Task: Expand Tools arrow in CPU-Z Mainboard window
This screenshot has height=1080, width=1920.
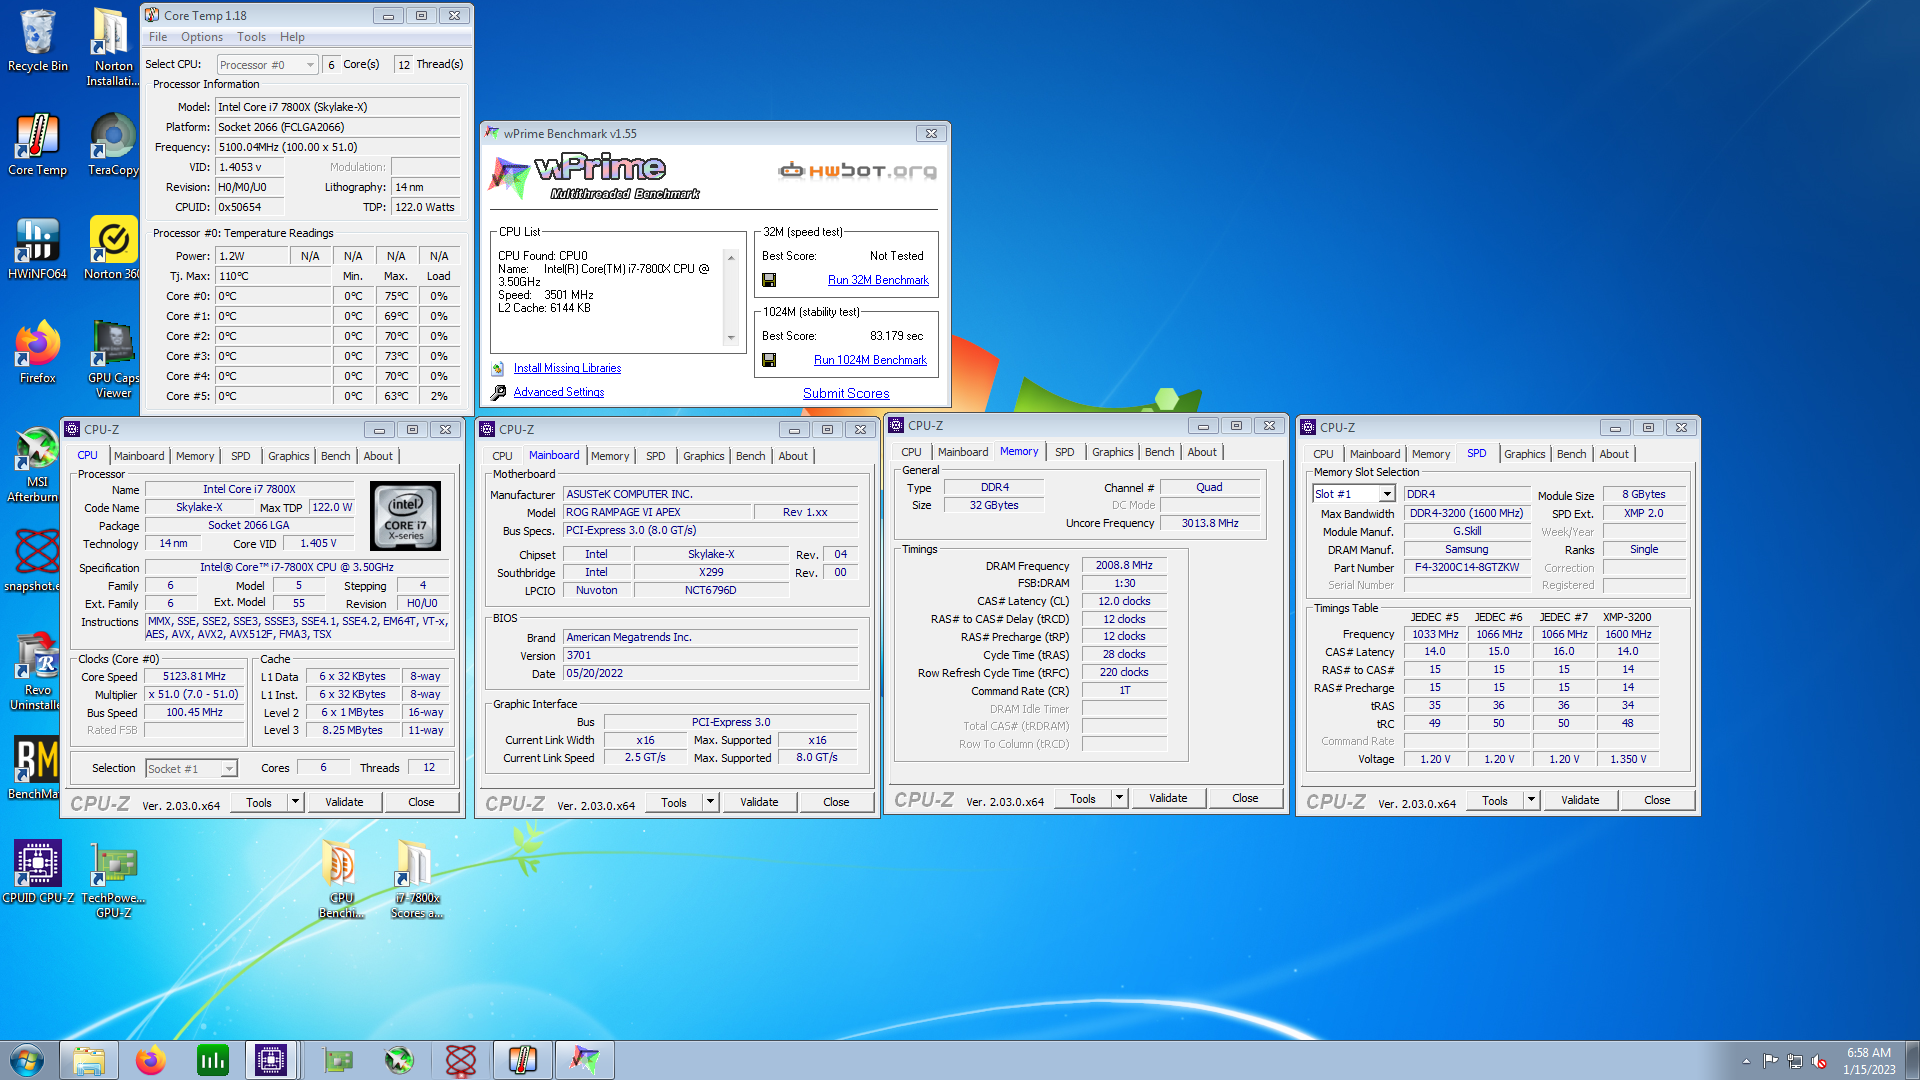Action: coord(710,802)
